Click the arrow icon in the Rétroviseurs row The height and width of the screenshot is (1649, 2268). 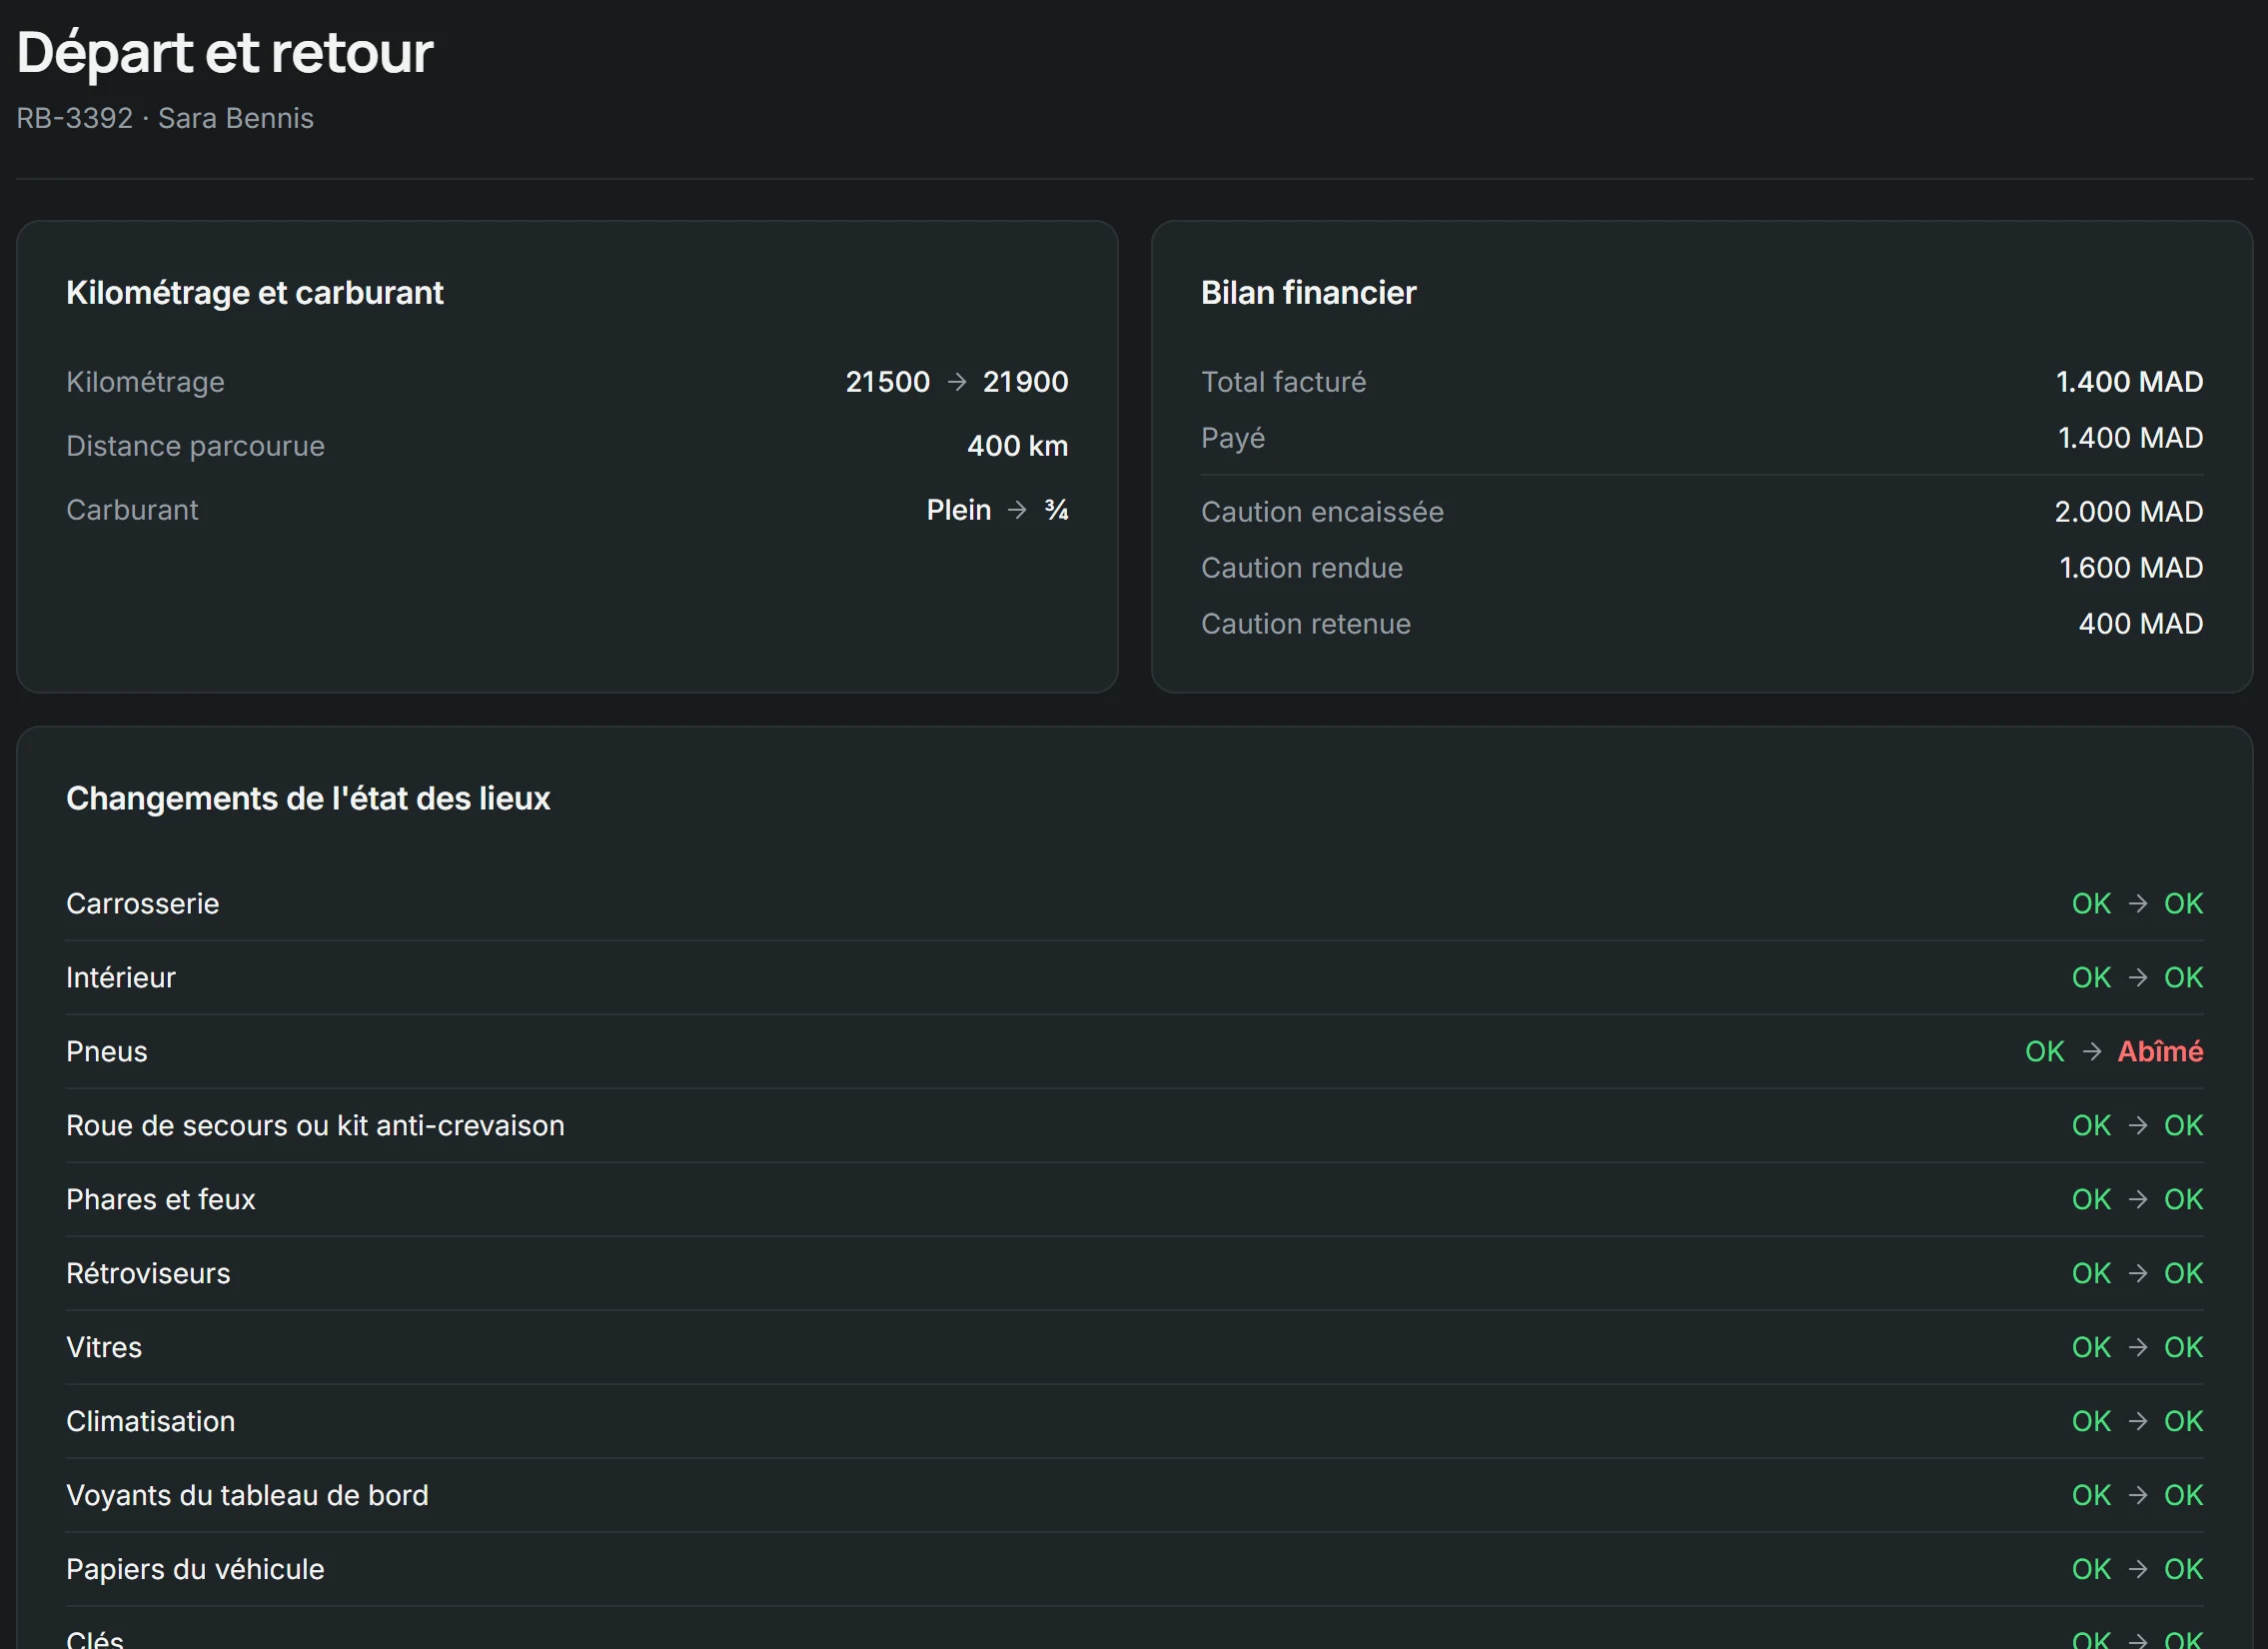[2138, 1274]
